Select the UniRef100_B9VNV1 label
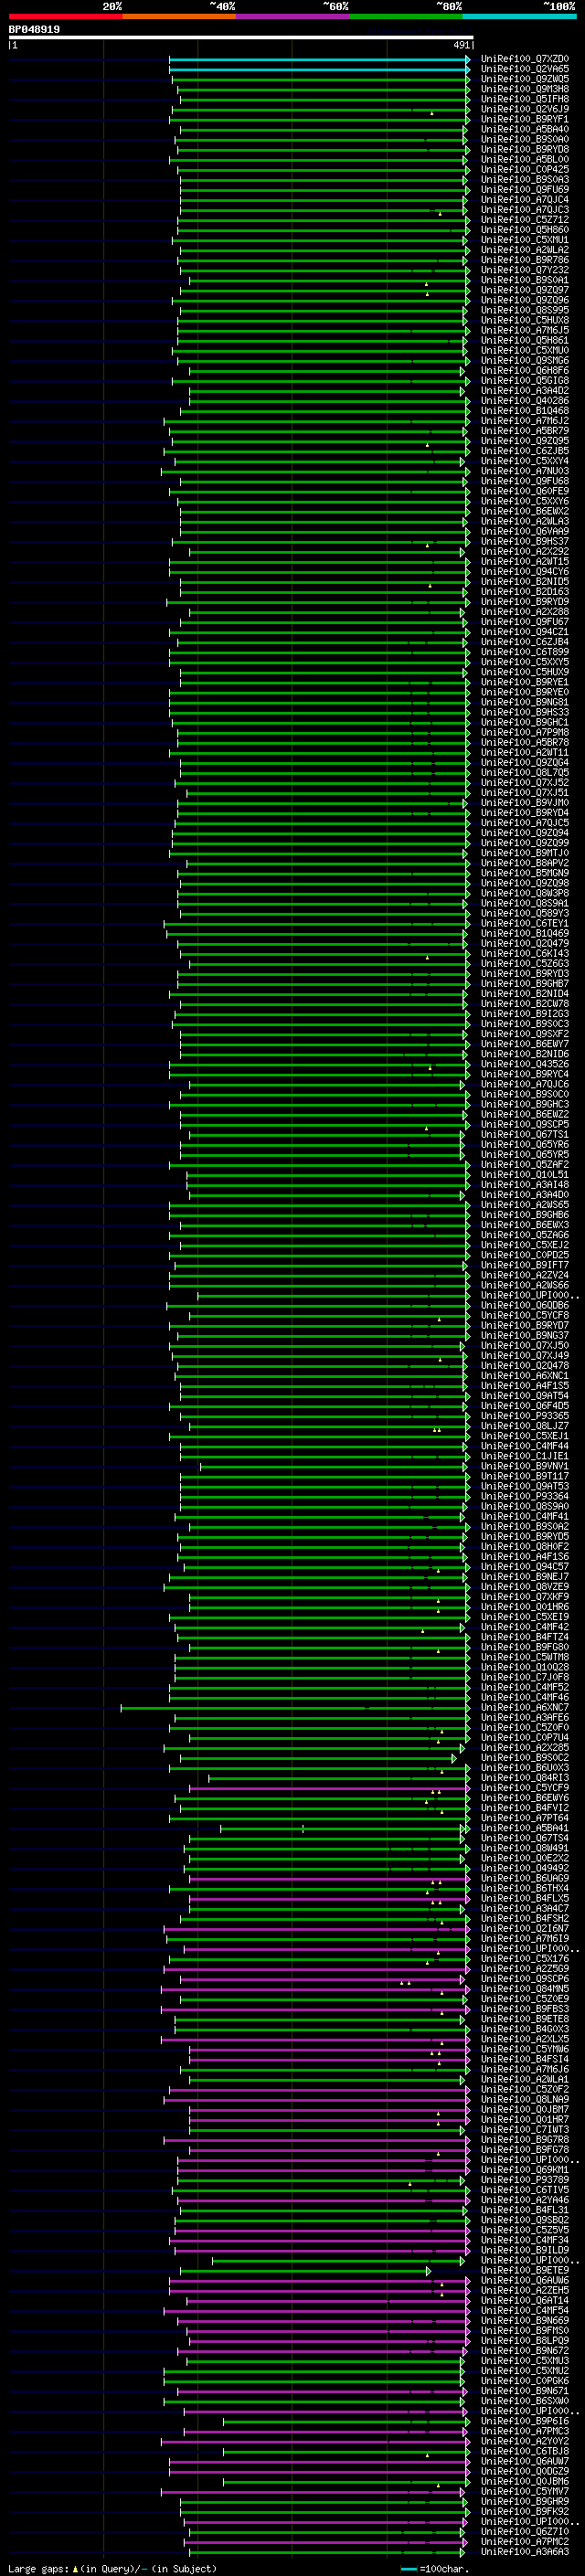Viewport: 585px width, 2576px height. pos(525,1467)
